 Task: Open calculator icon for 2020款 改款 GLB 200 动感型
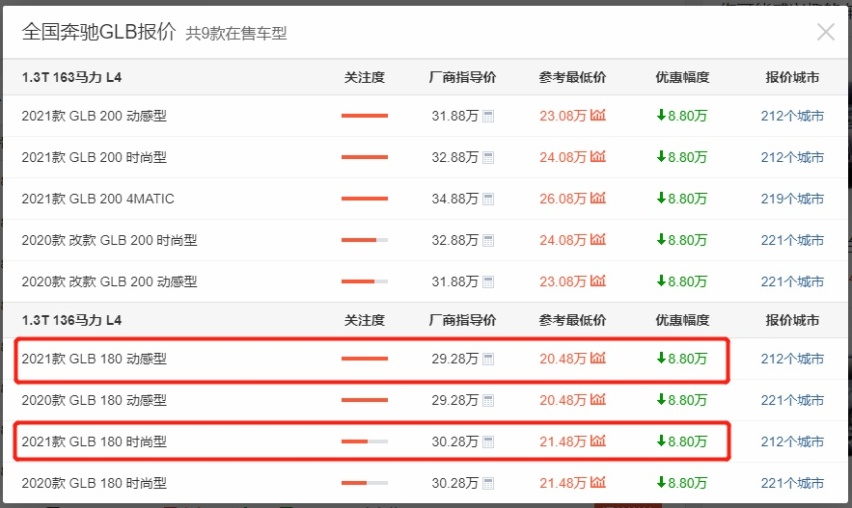tap(488, 281)
